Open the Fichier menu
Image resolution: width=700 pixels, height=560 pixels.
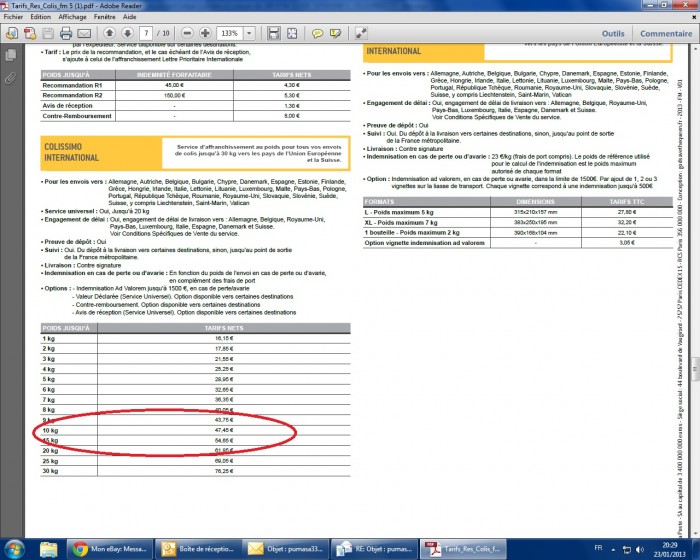tap(13, 17)
